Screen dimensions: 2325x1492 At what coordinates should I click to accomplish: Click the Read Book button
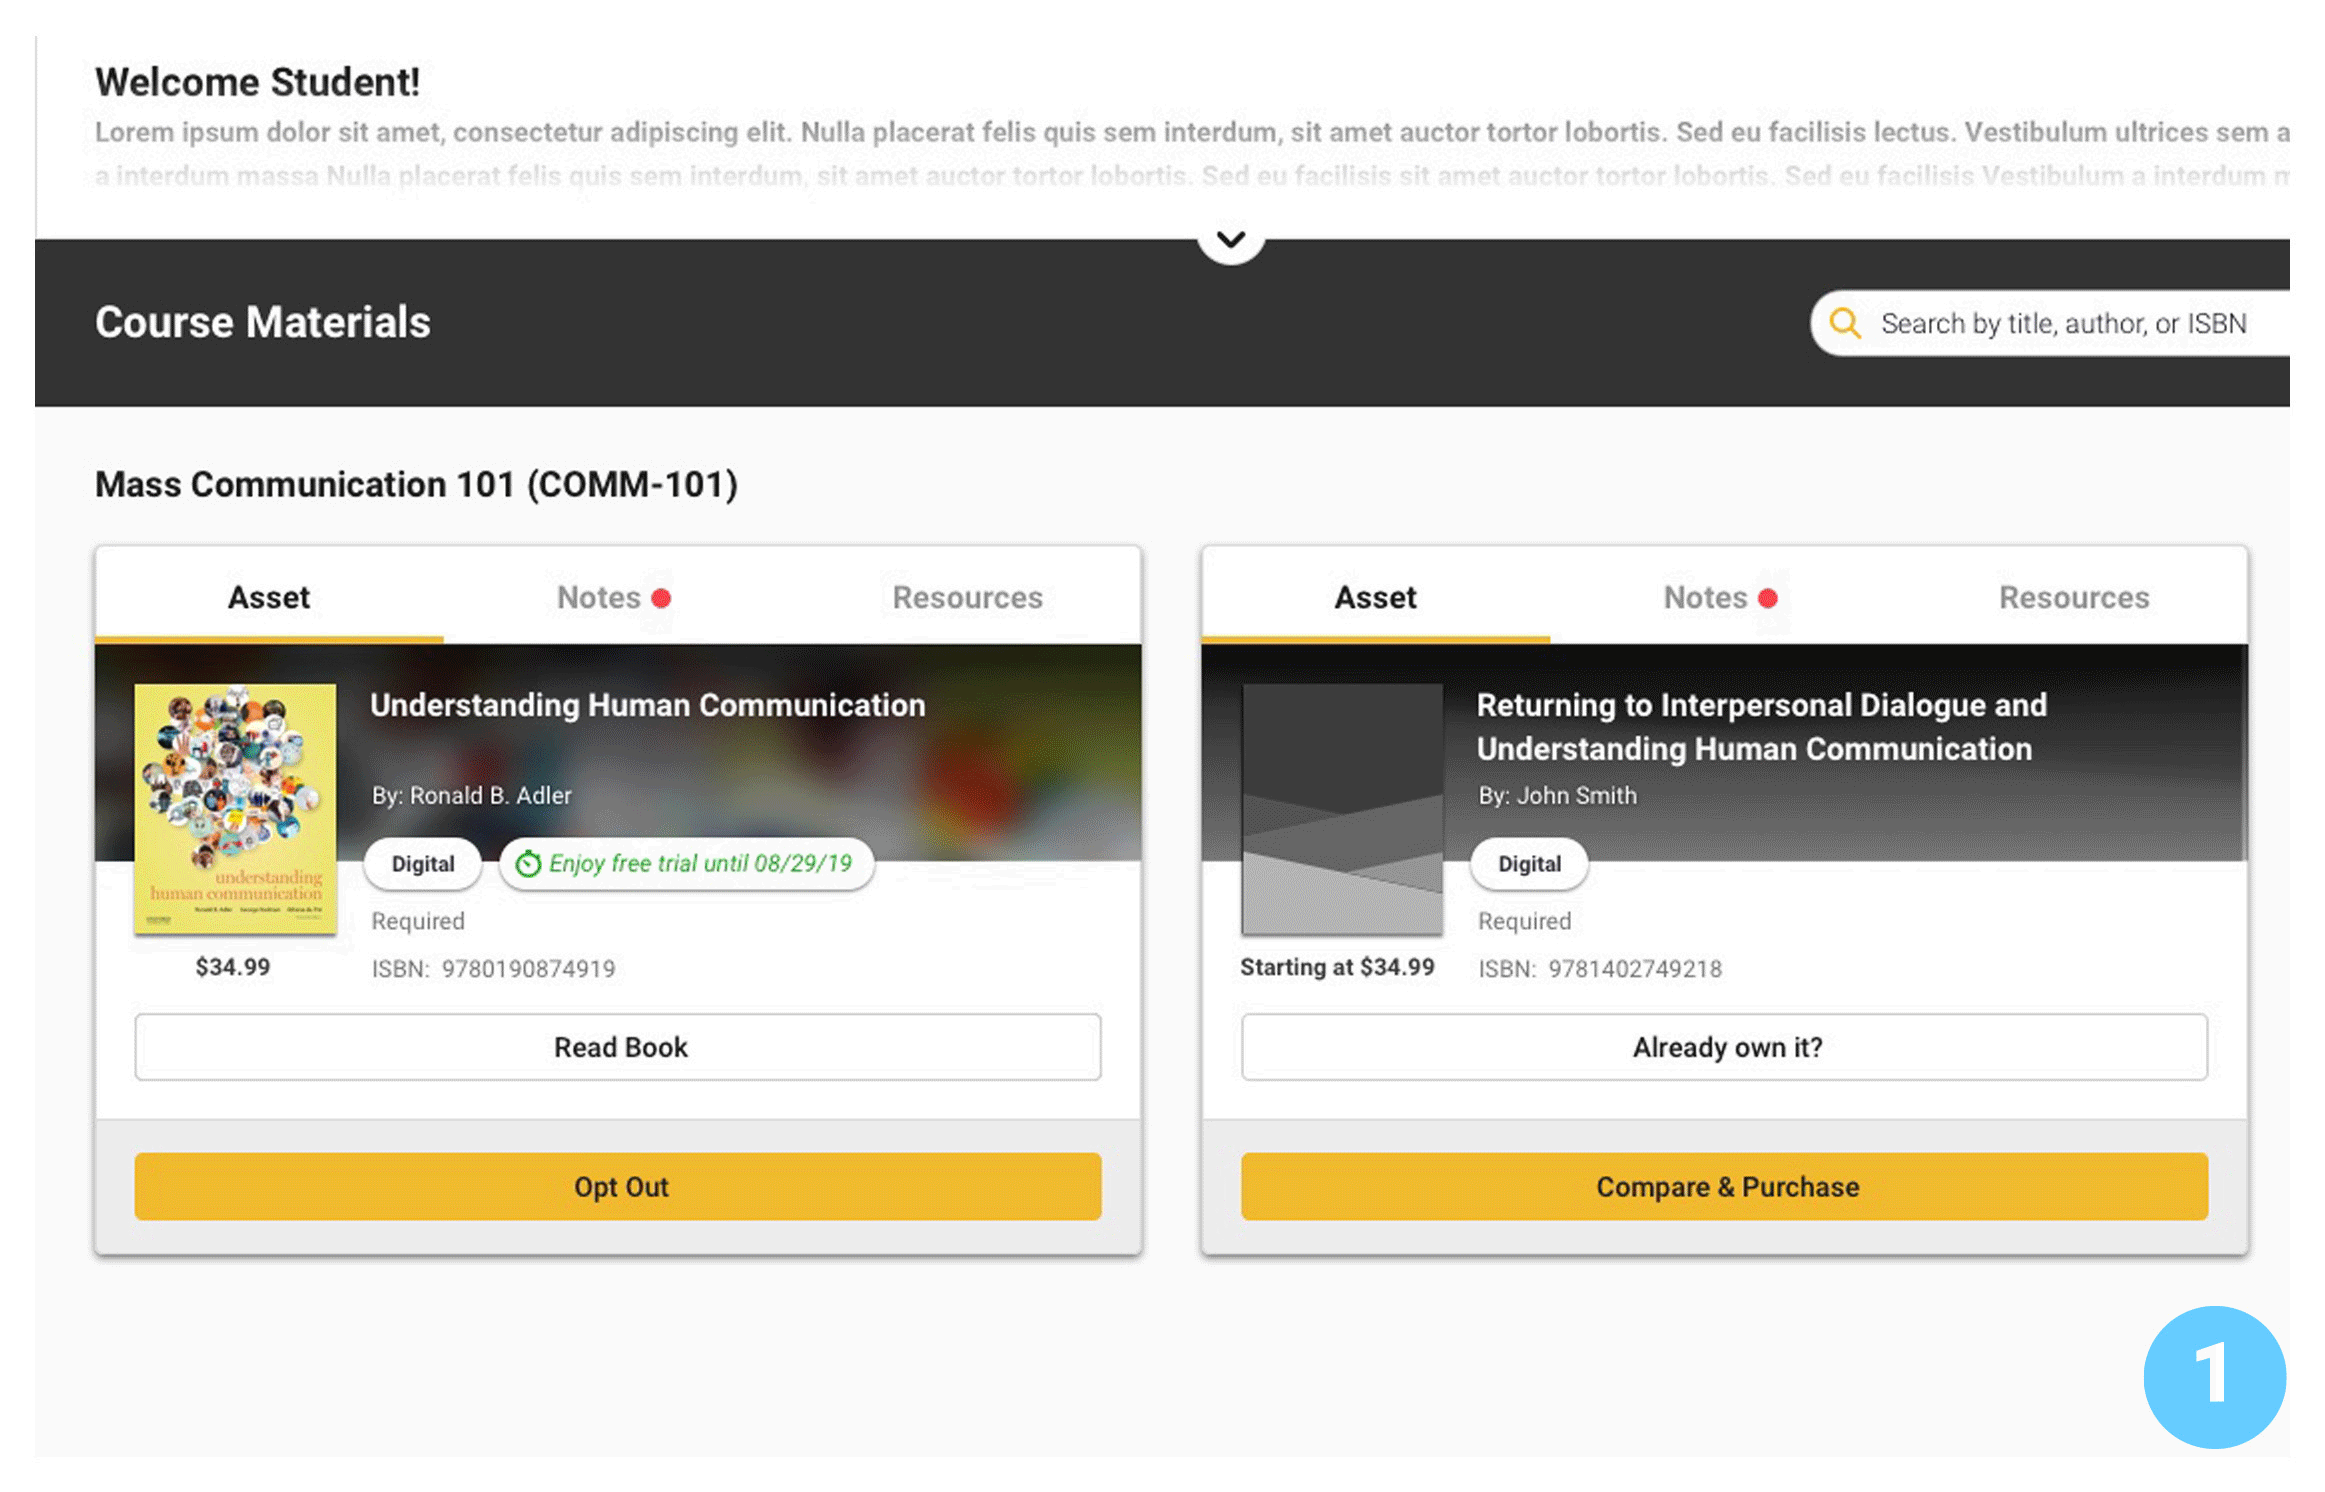click(x=618, y=1047)
